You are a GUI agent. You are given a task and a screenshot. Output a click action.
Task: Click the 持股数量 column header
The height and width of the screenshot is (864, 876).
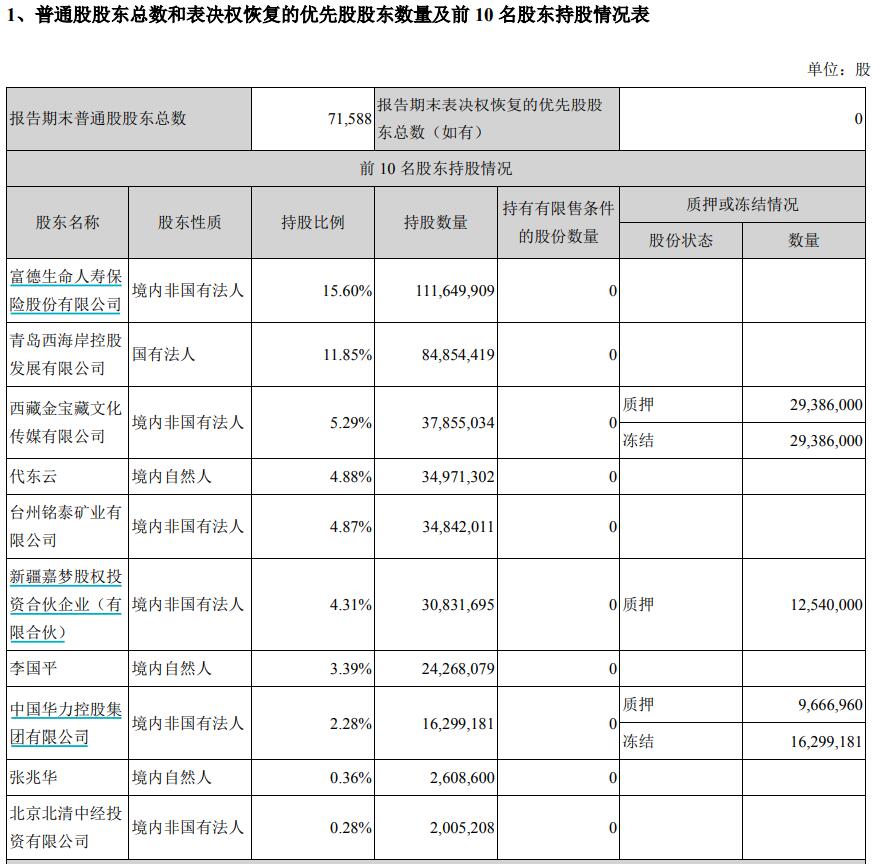(435, 222)
